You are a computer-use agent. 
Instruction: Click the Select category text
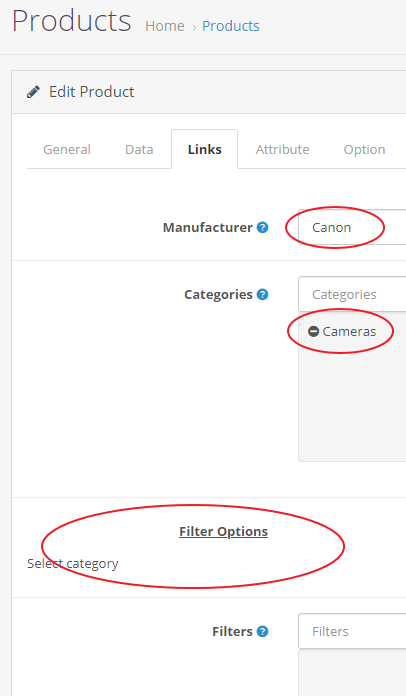(73, 563)
